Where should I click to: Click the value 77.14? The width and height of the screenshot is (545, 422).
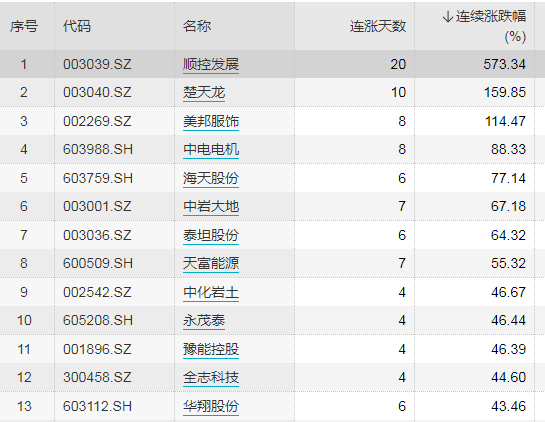tap(509, 178)
